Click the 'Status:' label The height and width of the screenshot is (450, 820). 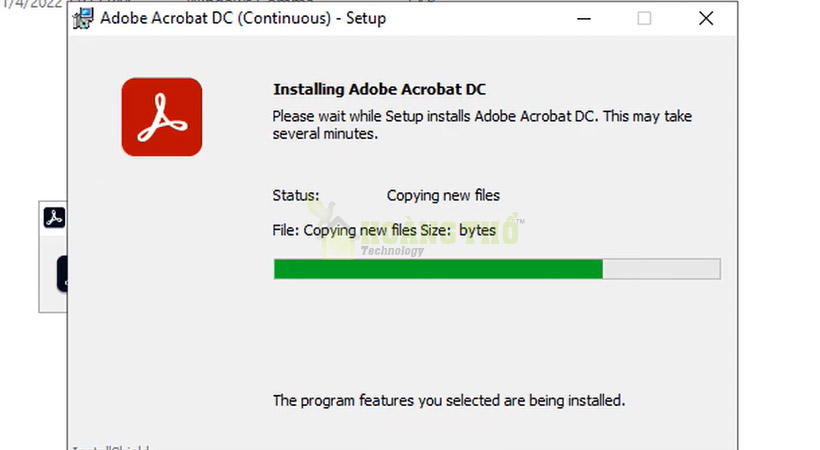pyautogui.click(x=295, y=196)
